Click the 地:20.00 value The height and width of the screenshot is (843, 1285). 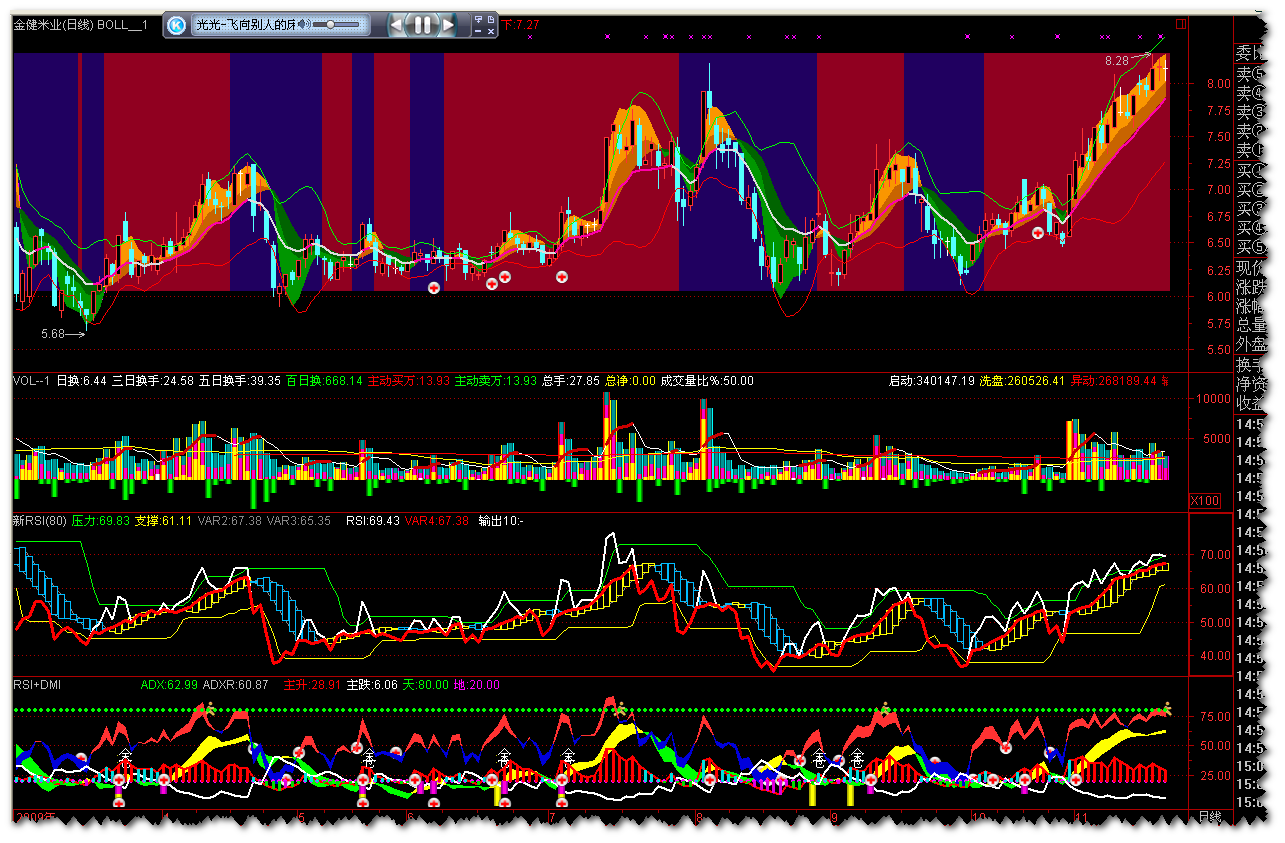(x=476, y=685)
